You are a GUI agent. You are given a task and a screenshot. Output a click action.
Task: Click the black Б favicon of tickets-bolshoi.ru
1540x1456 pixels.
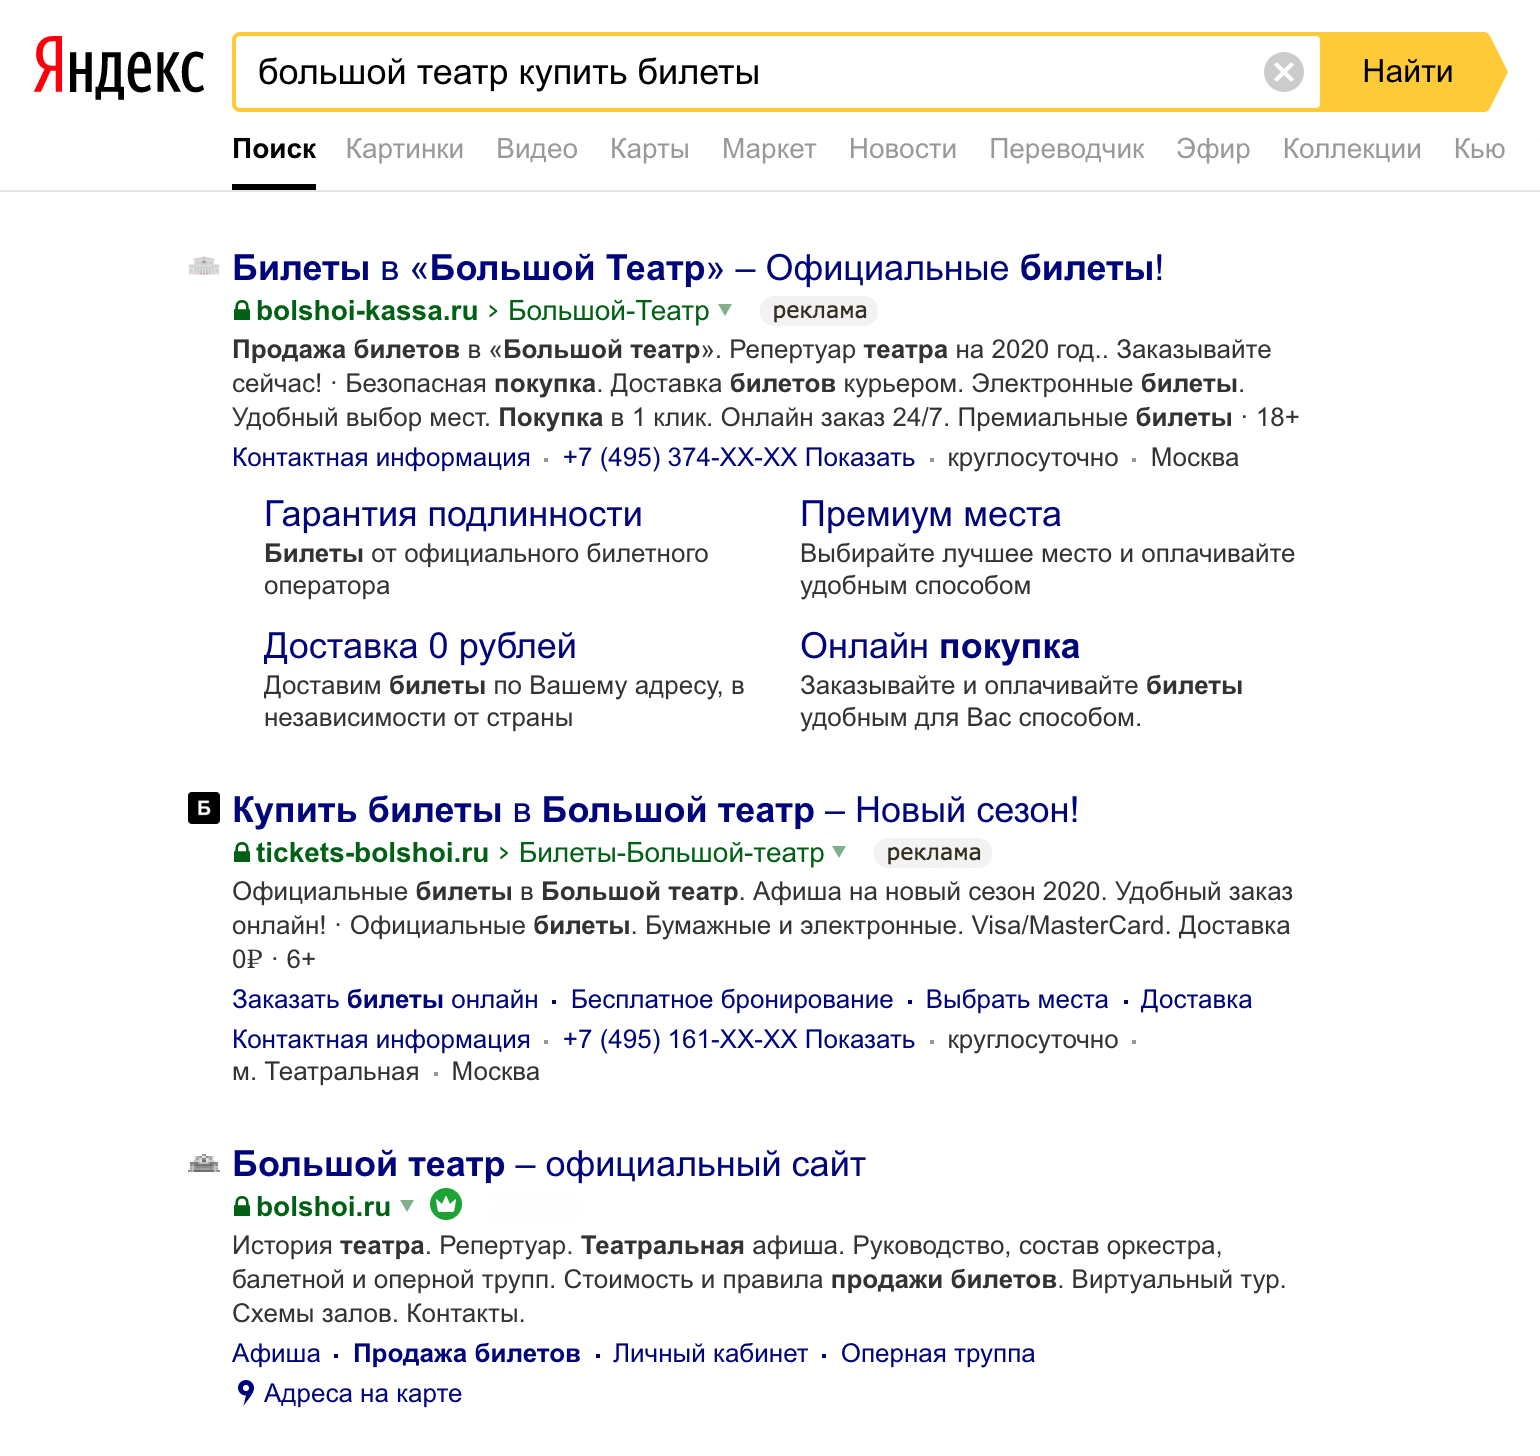tap(204, 808)
